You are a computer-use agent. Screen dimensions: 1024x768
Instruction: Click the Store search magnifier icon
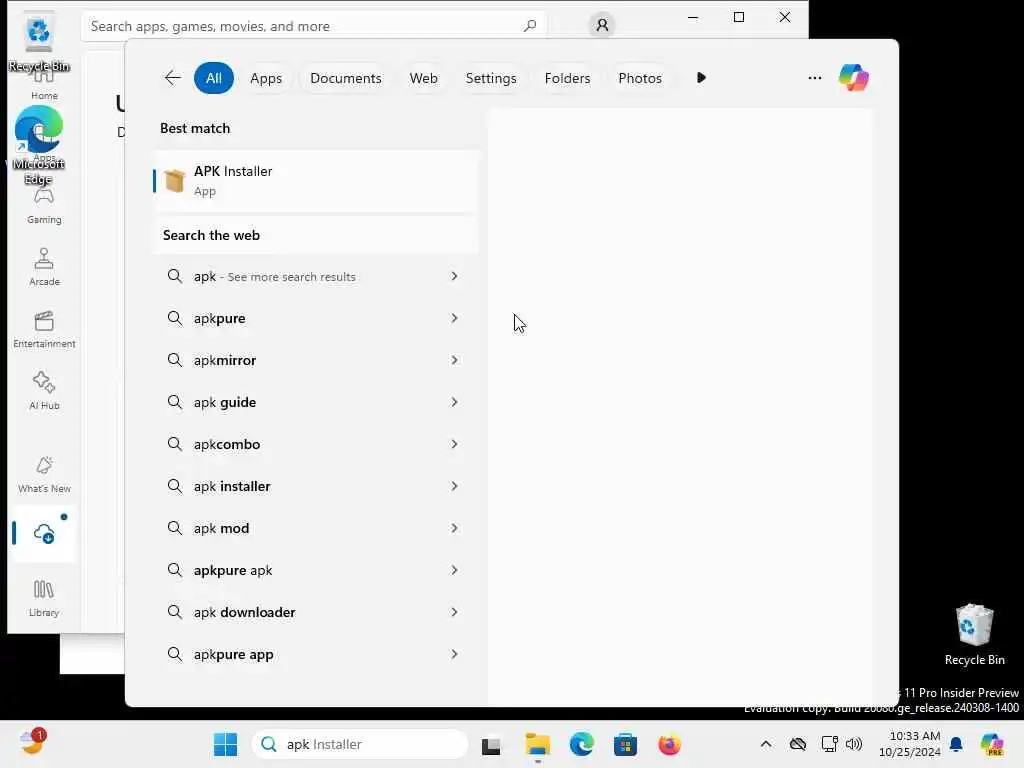click(x=530, y=25)
